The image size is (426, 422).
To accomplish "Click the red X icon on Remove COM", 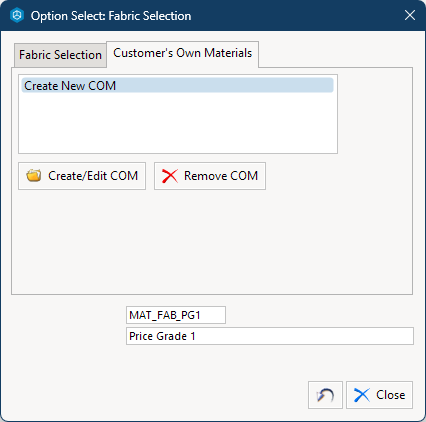I will click(170, 176).
